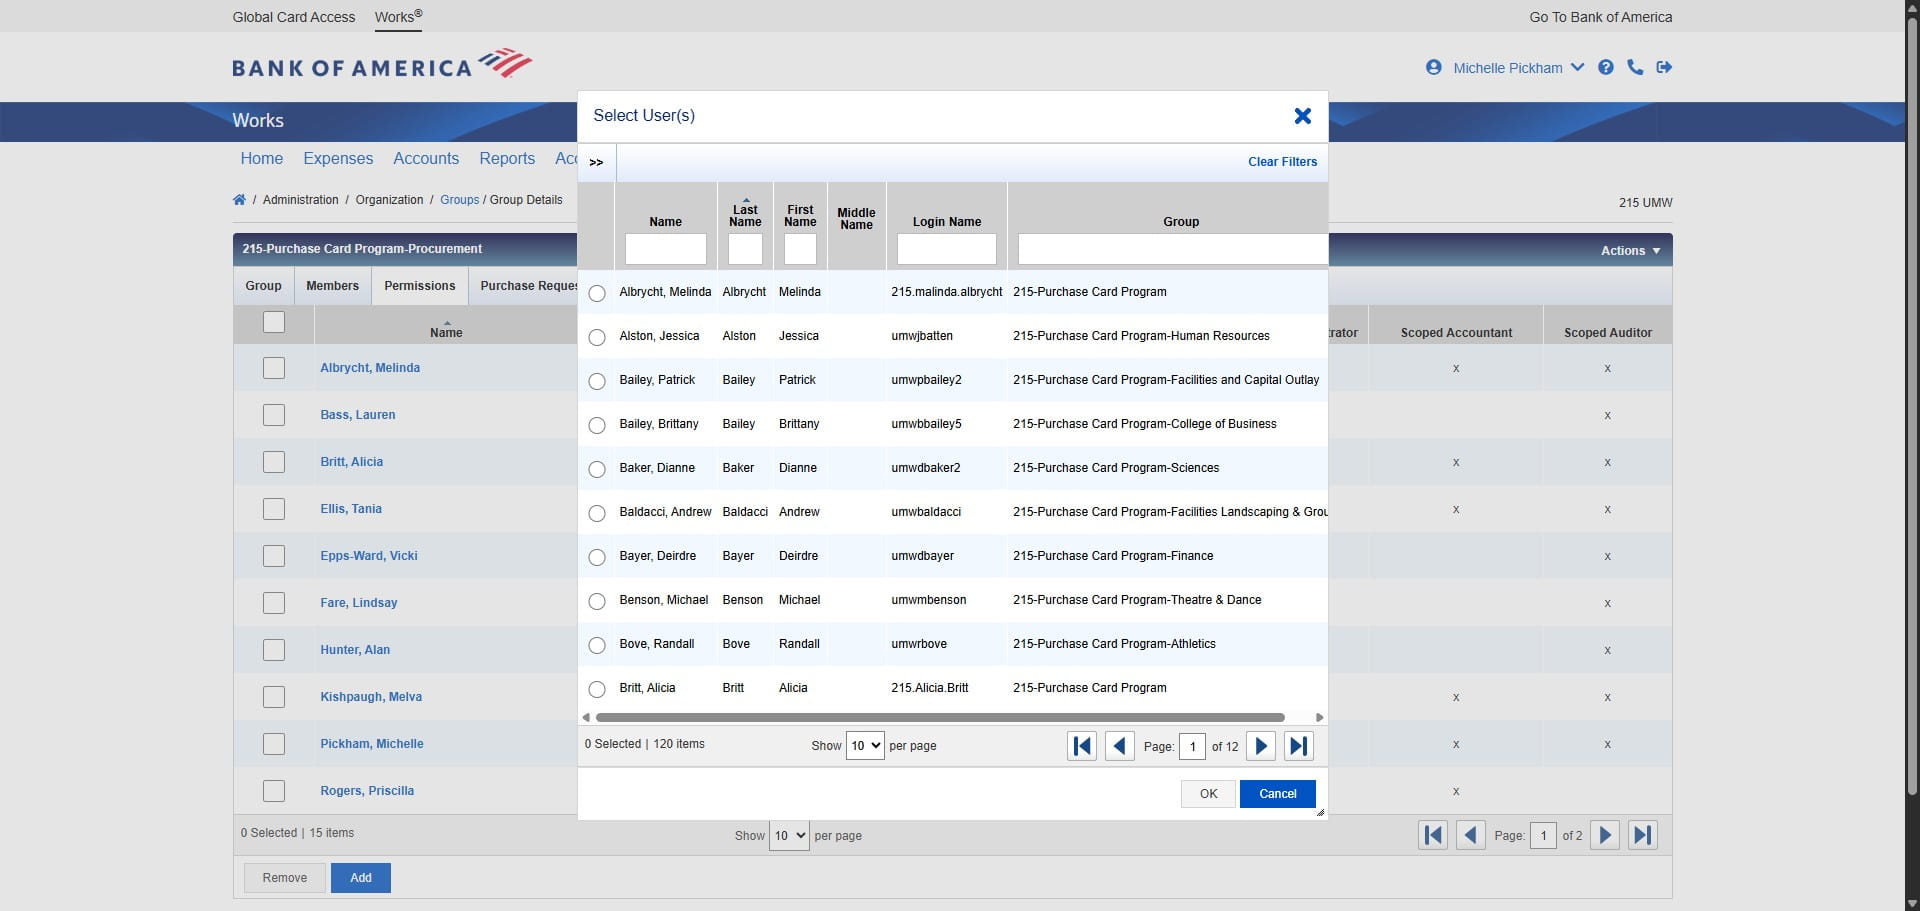Image resolution: width=1920 pixels, height=911 pixels.
Task: Click the Clear Filters link
Action: click(1281, 161)
